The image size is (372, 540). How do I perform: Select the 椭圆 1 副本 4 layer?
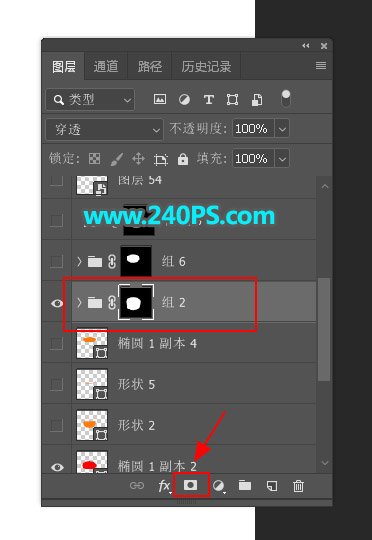coord(194,343)
